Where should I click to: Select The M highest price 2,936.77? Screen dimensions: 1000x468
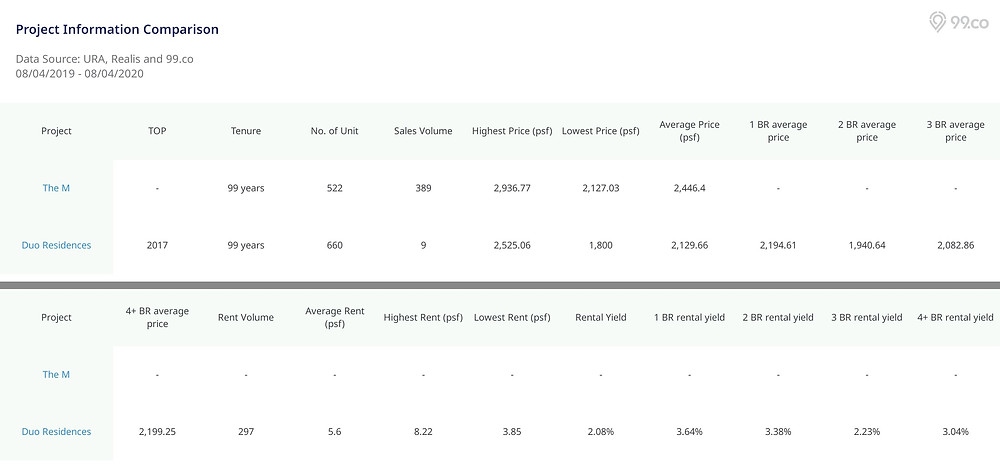512,188
